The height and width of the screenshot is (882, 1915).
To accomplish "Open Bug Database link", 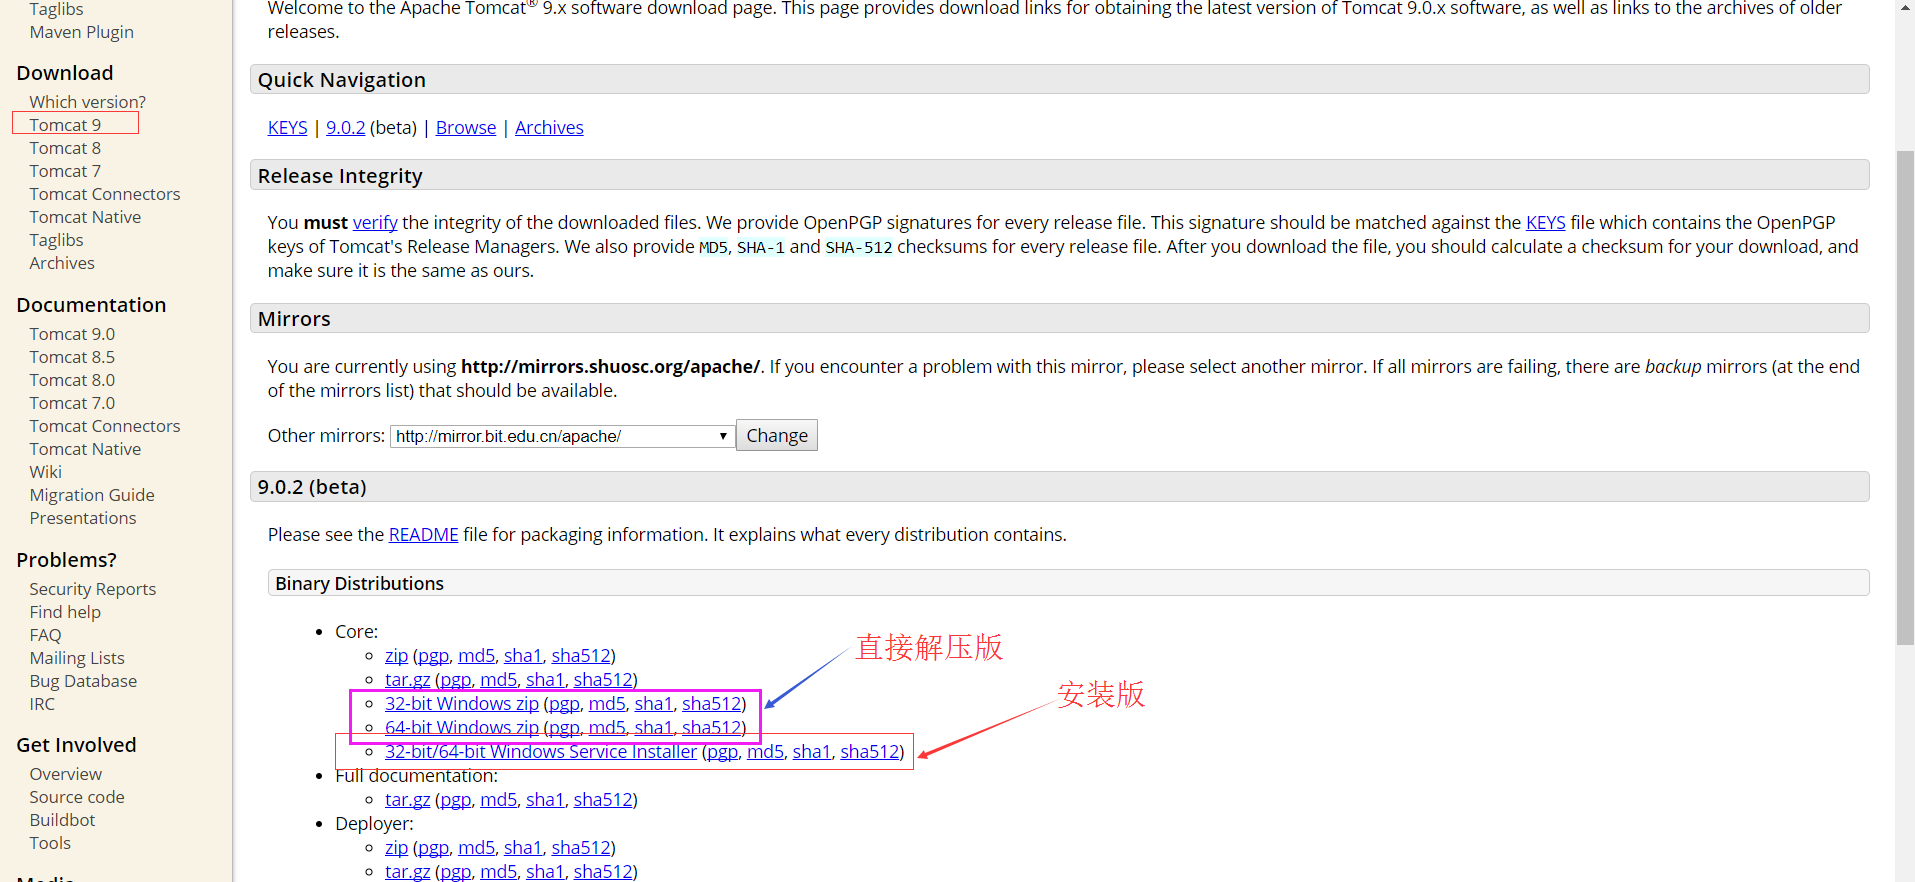I will coord(83,681).
